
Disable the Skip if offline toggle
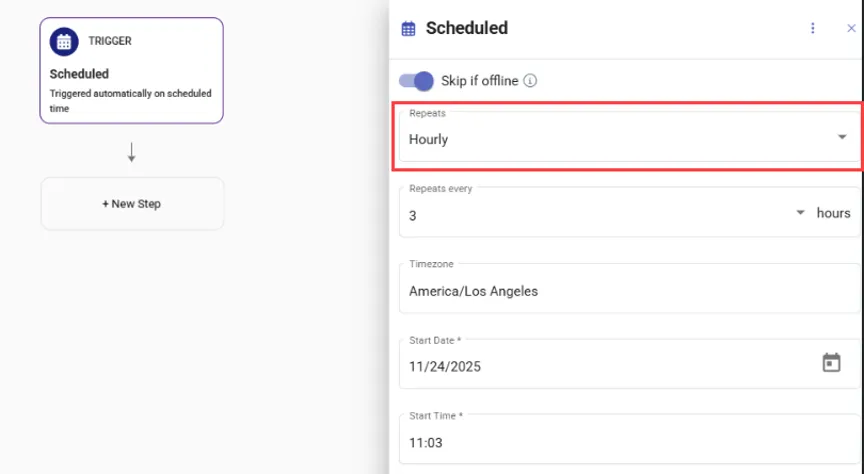[416, 81]
